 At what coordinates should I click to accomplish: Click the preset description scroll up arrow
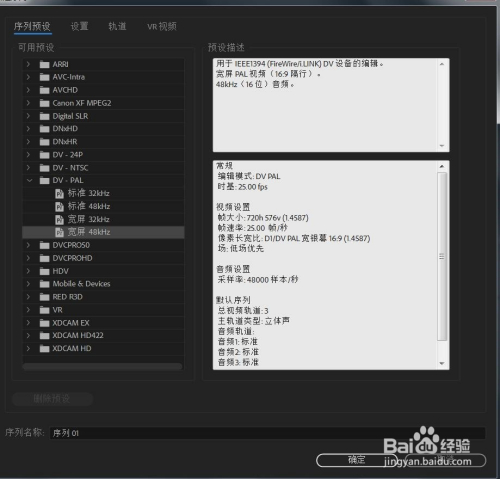point(442,64)
